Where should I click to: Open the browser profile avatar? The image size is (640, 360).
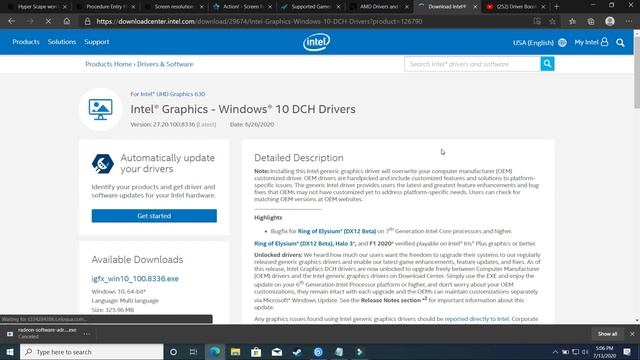pyautogui.click(x=610, y=21)
